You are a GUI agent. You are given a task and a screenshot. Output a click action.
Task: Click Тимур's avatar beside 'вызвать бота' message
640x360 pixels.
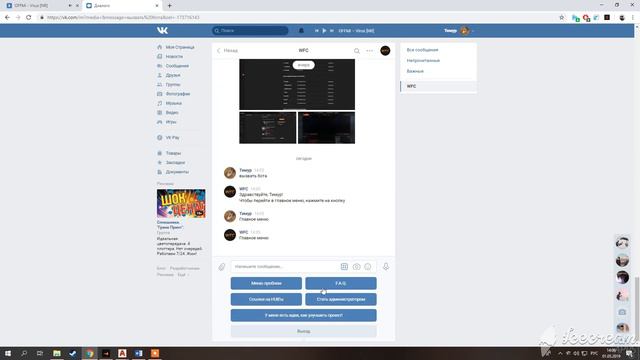click(230, 173)
